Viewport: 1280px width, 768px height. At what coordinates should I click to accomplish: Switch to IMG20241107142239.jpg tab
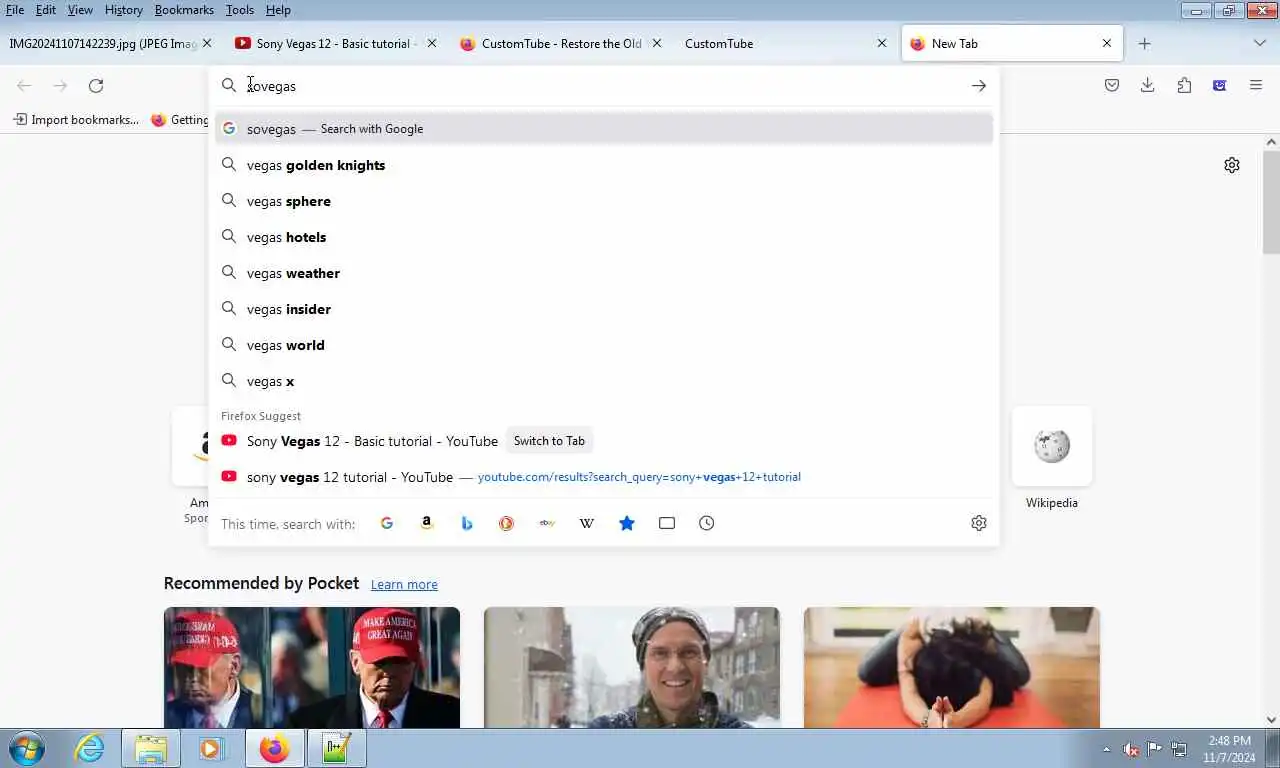click(x=104, y=44)
